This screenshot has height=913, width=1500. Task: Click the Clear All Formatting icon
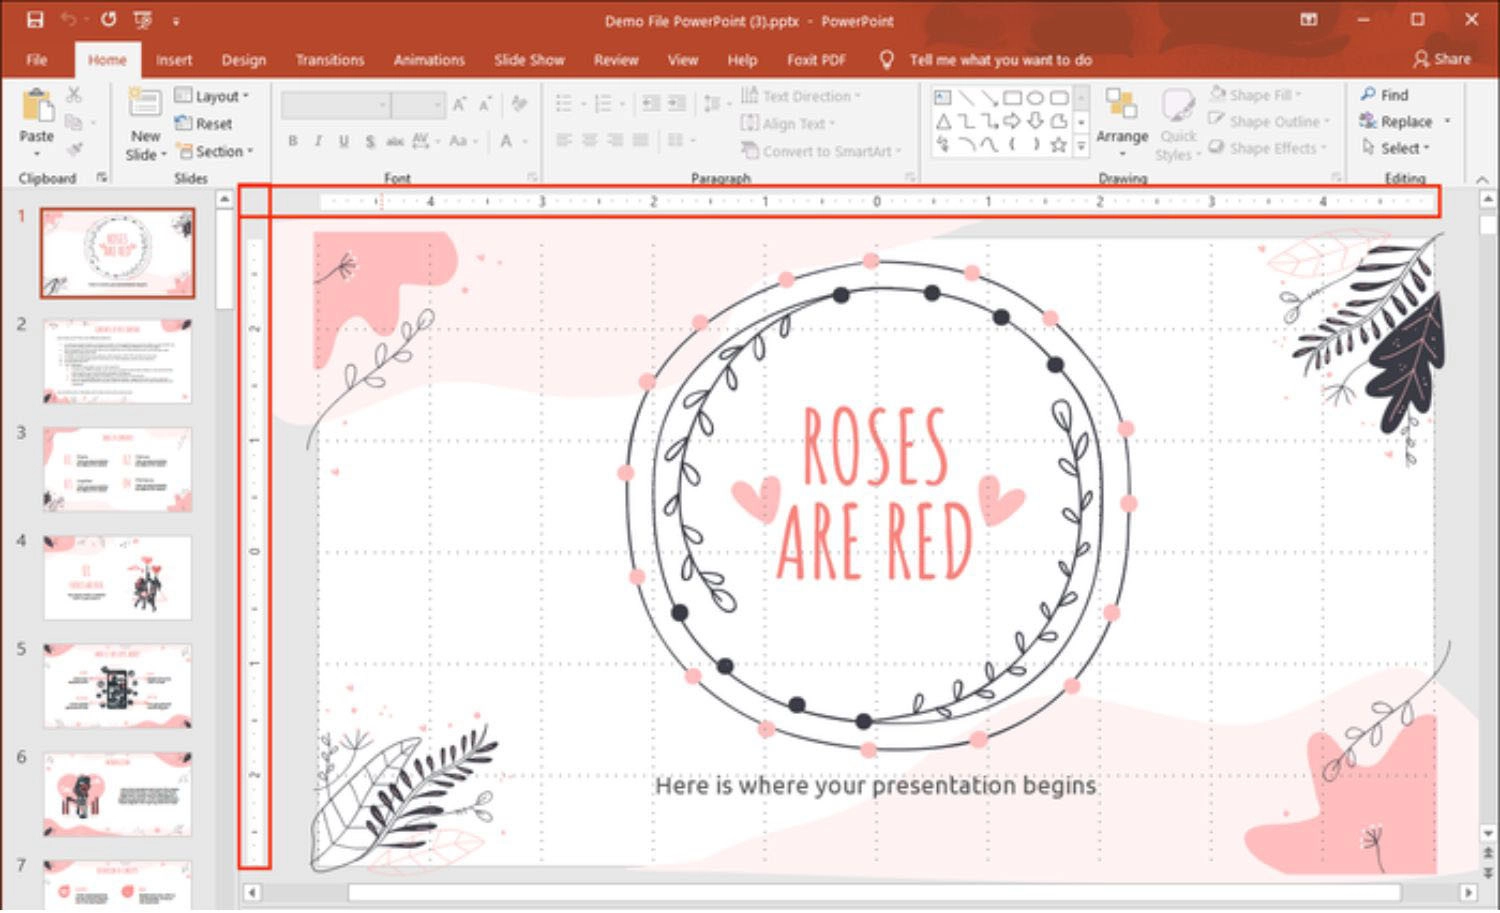click(x=519, y=104)
